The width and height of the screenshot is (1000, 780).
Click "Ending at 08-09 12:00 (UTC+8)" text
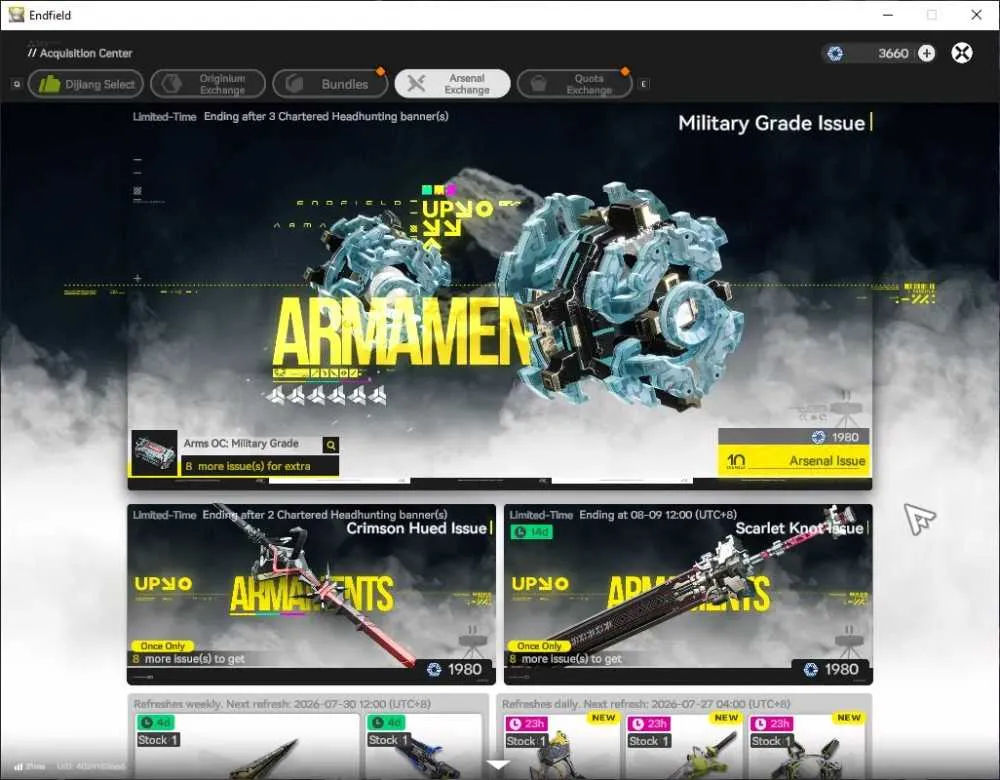point(658,515)
